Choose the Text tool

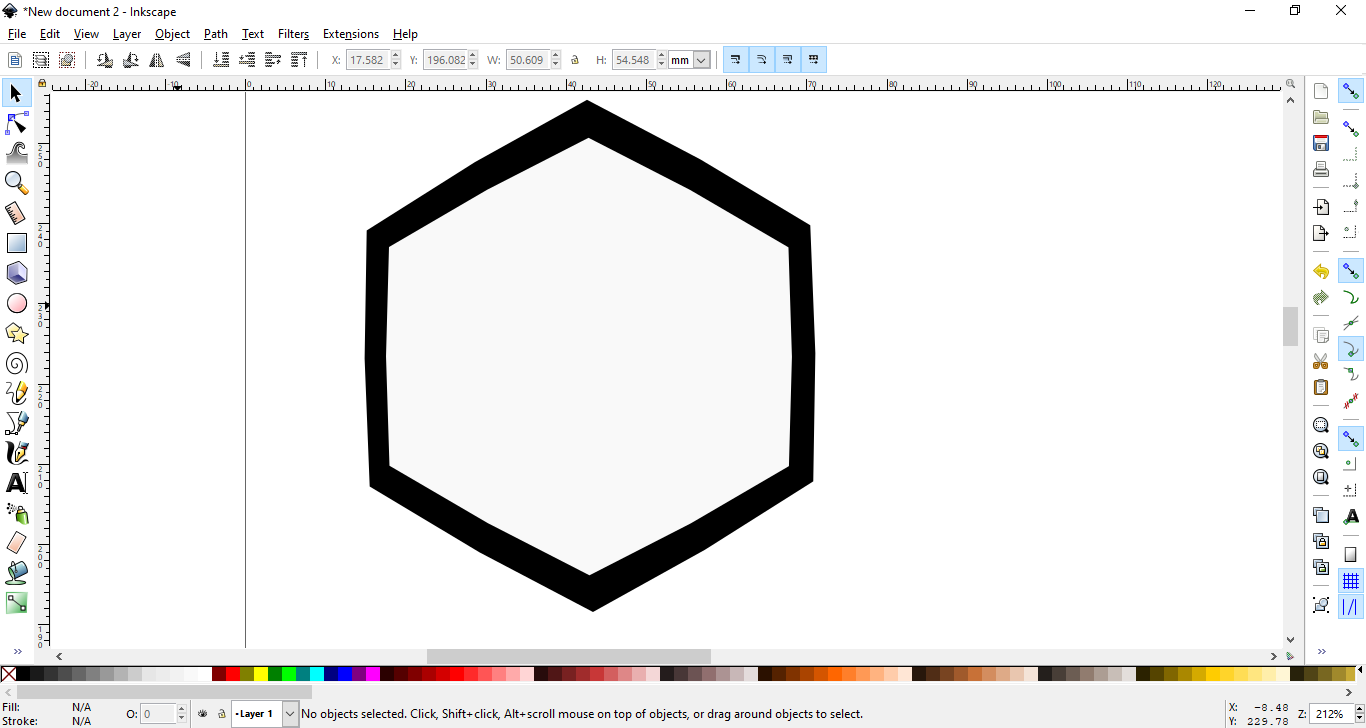pyautogui.click(x=16, y=483)
